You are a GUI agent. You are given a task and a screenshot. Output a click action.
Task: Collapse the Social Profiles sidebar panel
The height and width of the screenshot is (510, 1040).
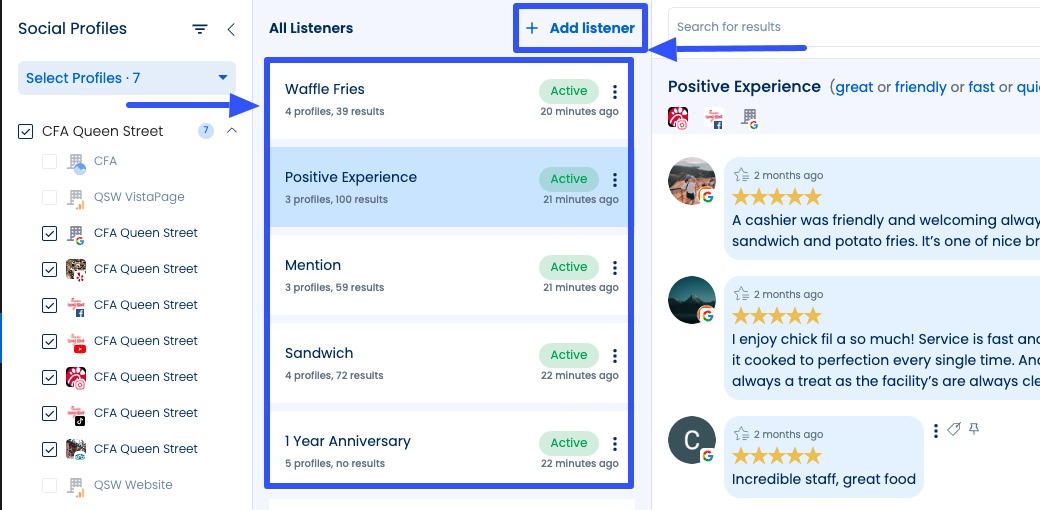pyautogui.click(x=231, y=30)
